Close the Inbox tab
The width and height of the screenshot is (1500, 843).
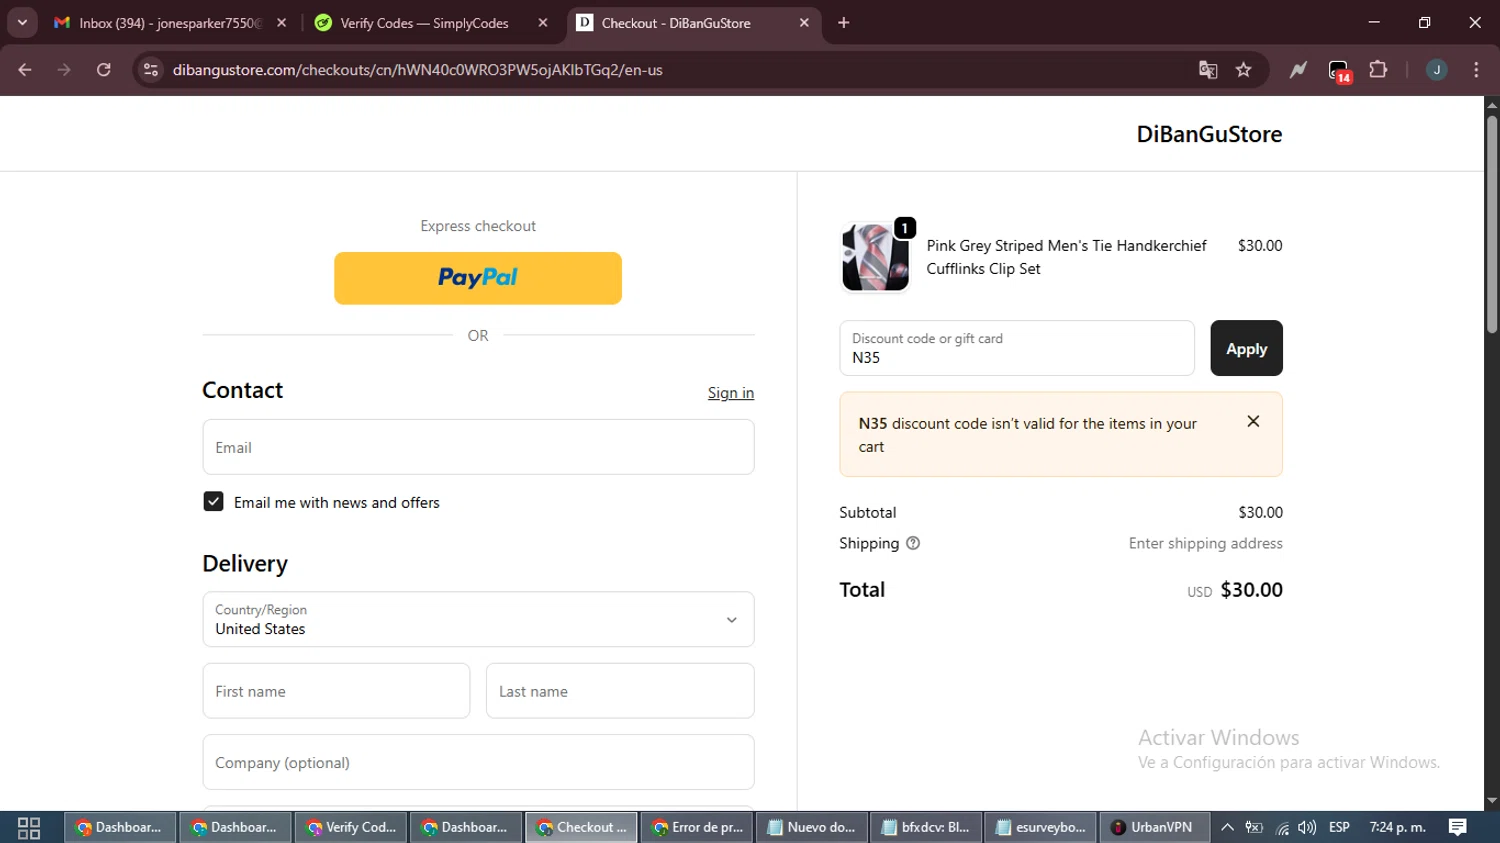click(282, 23)
